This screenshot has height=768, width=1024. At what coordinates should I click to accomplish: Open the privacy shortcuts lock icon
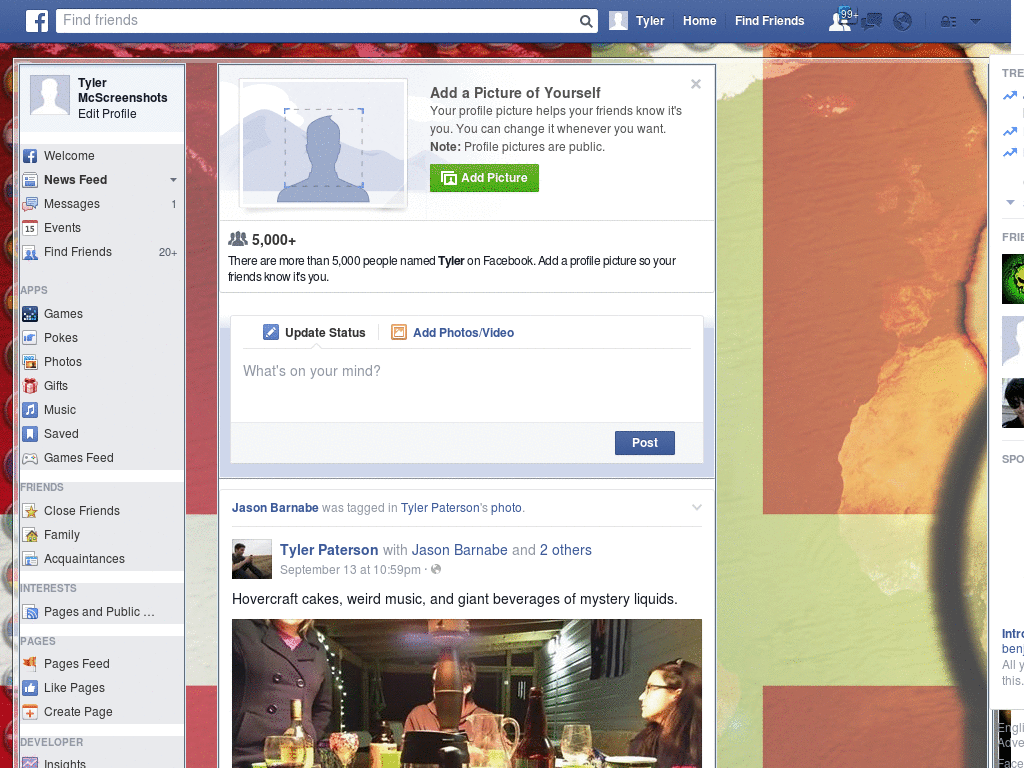(x=948, y=22)
